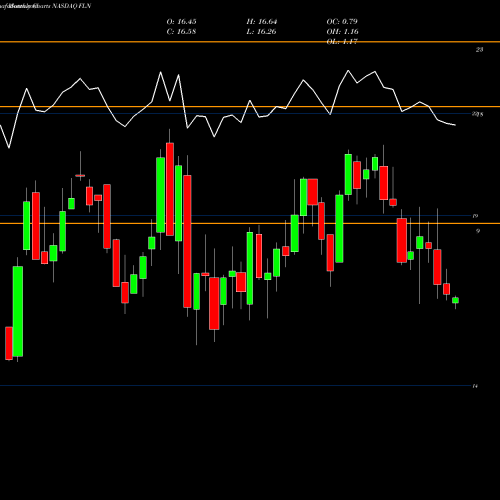Click the OH: 1.16 reading
500x500 pixels.
click(x=342, y=32)
